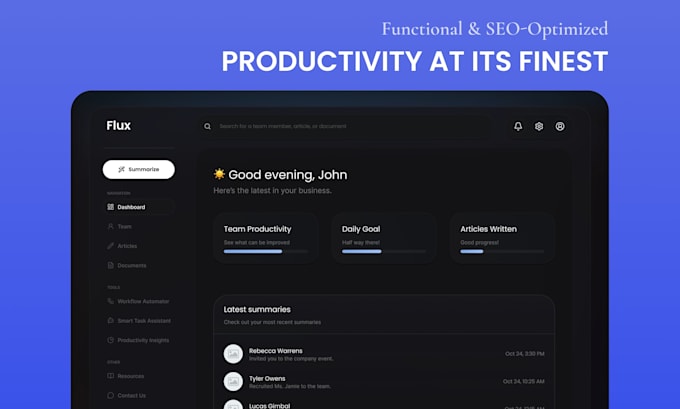Click 'Check out your most recent summaries' text

click(x=272, y=322)
